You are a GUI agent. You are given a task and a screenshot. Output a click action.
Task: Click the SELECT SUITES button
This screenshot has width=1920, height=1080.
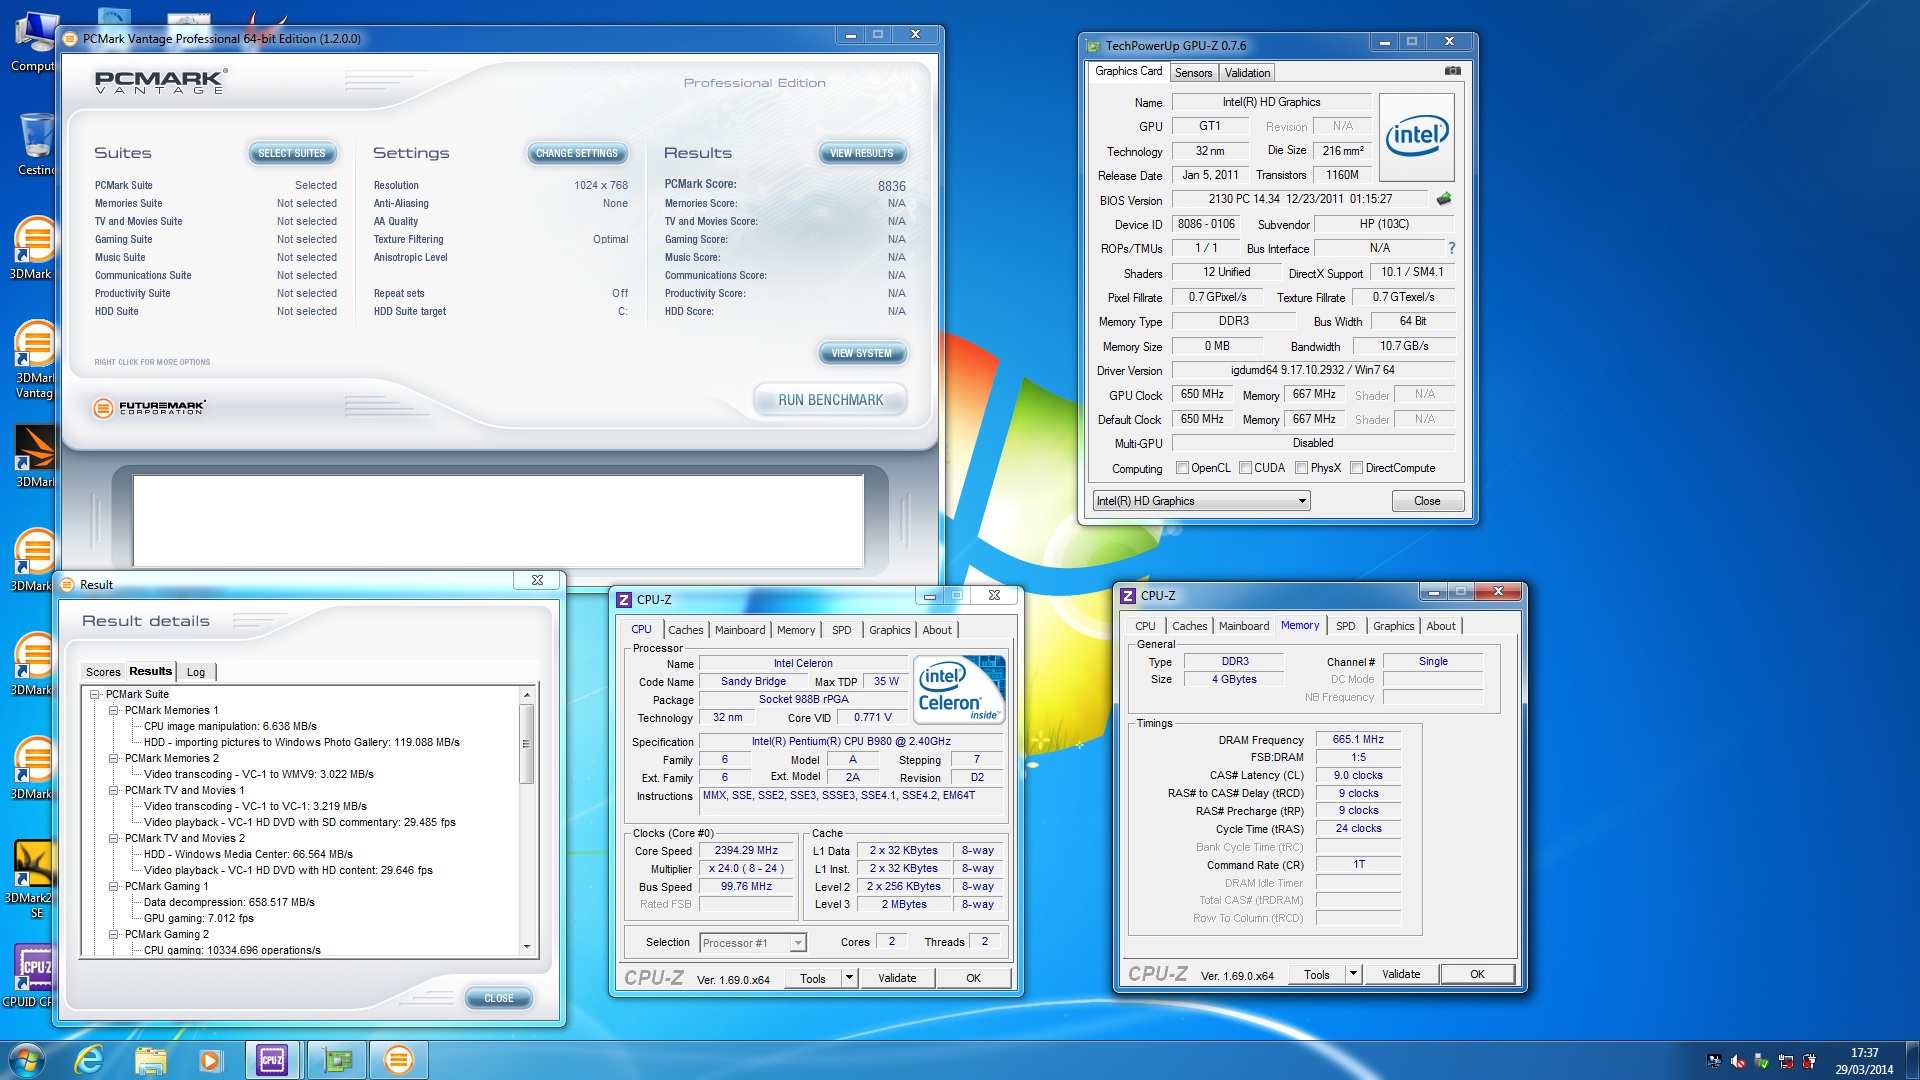292,153
